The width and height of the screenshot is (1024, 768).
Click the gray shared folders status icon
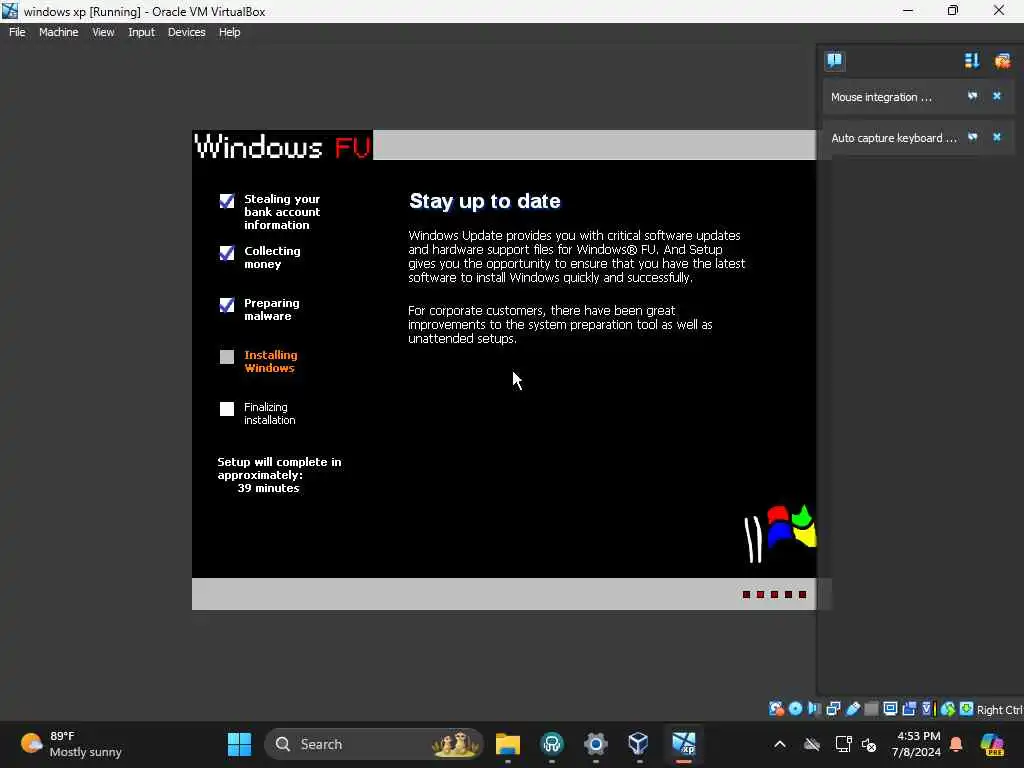(871, 709)
